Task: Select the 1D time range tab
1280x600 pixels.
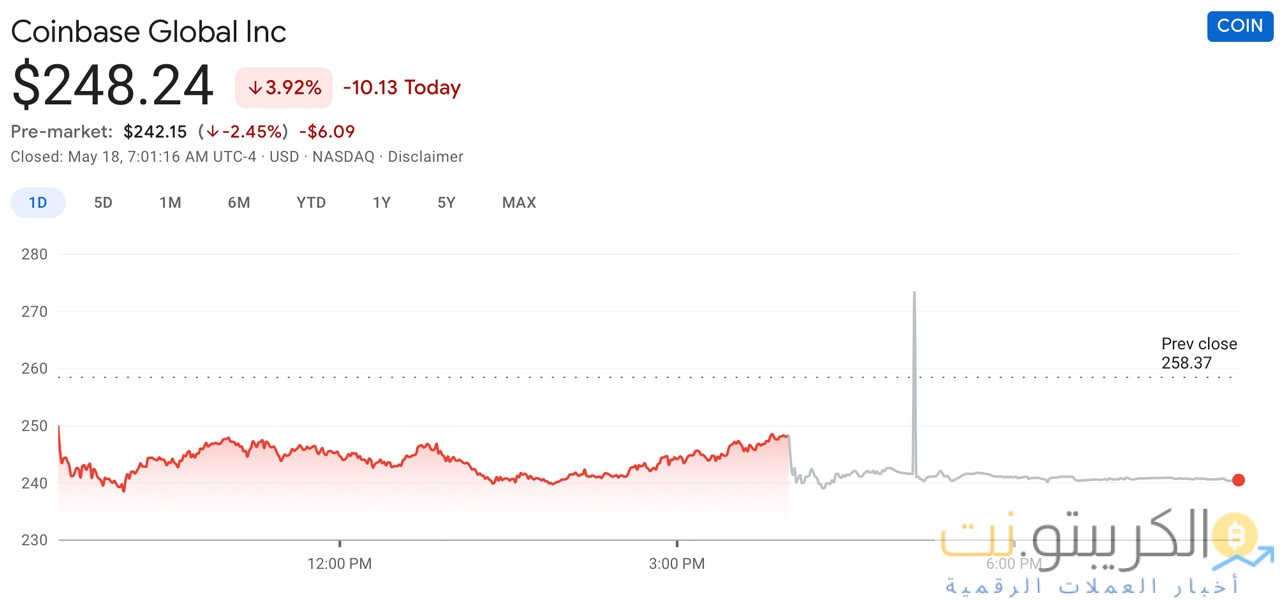Action: coord(38,203)
